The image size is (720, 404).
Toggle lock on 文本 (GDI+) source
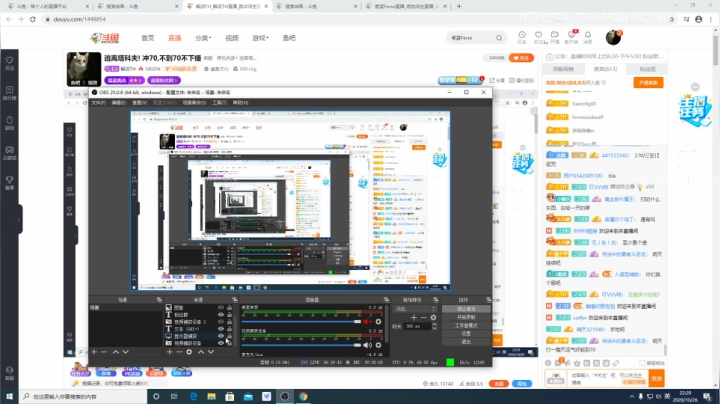[229, 329]
